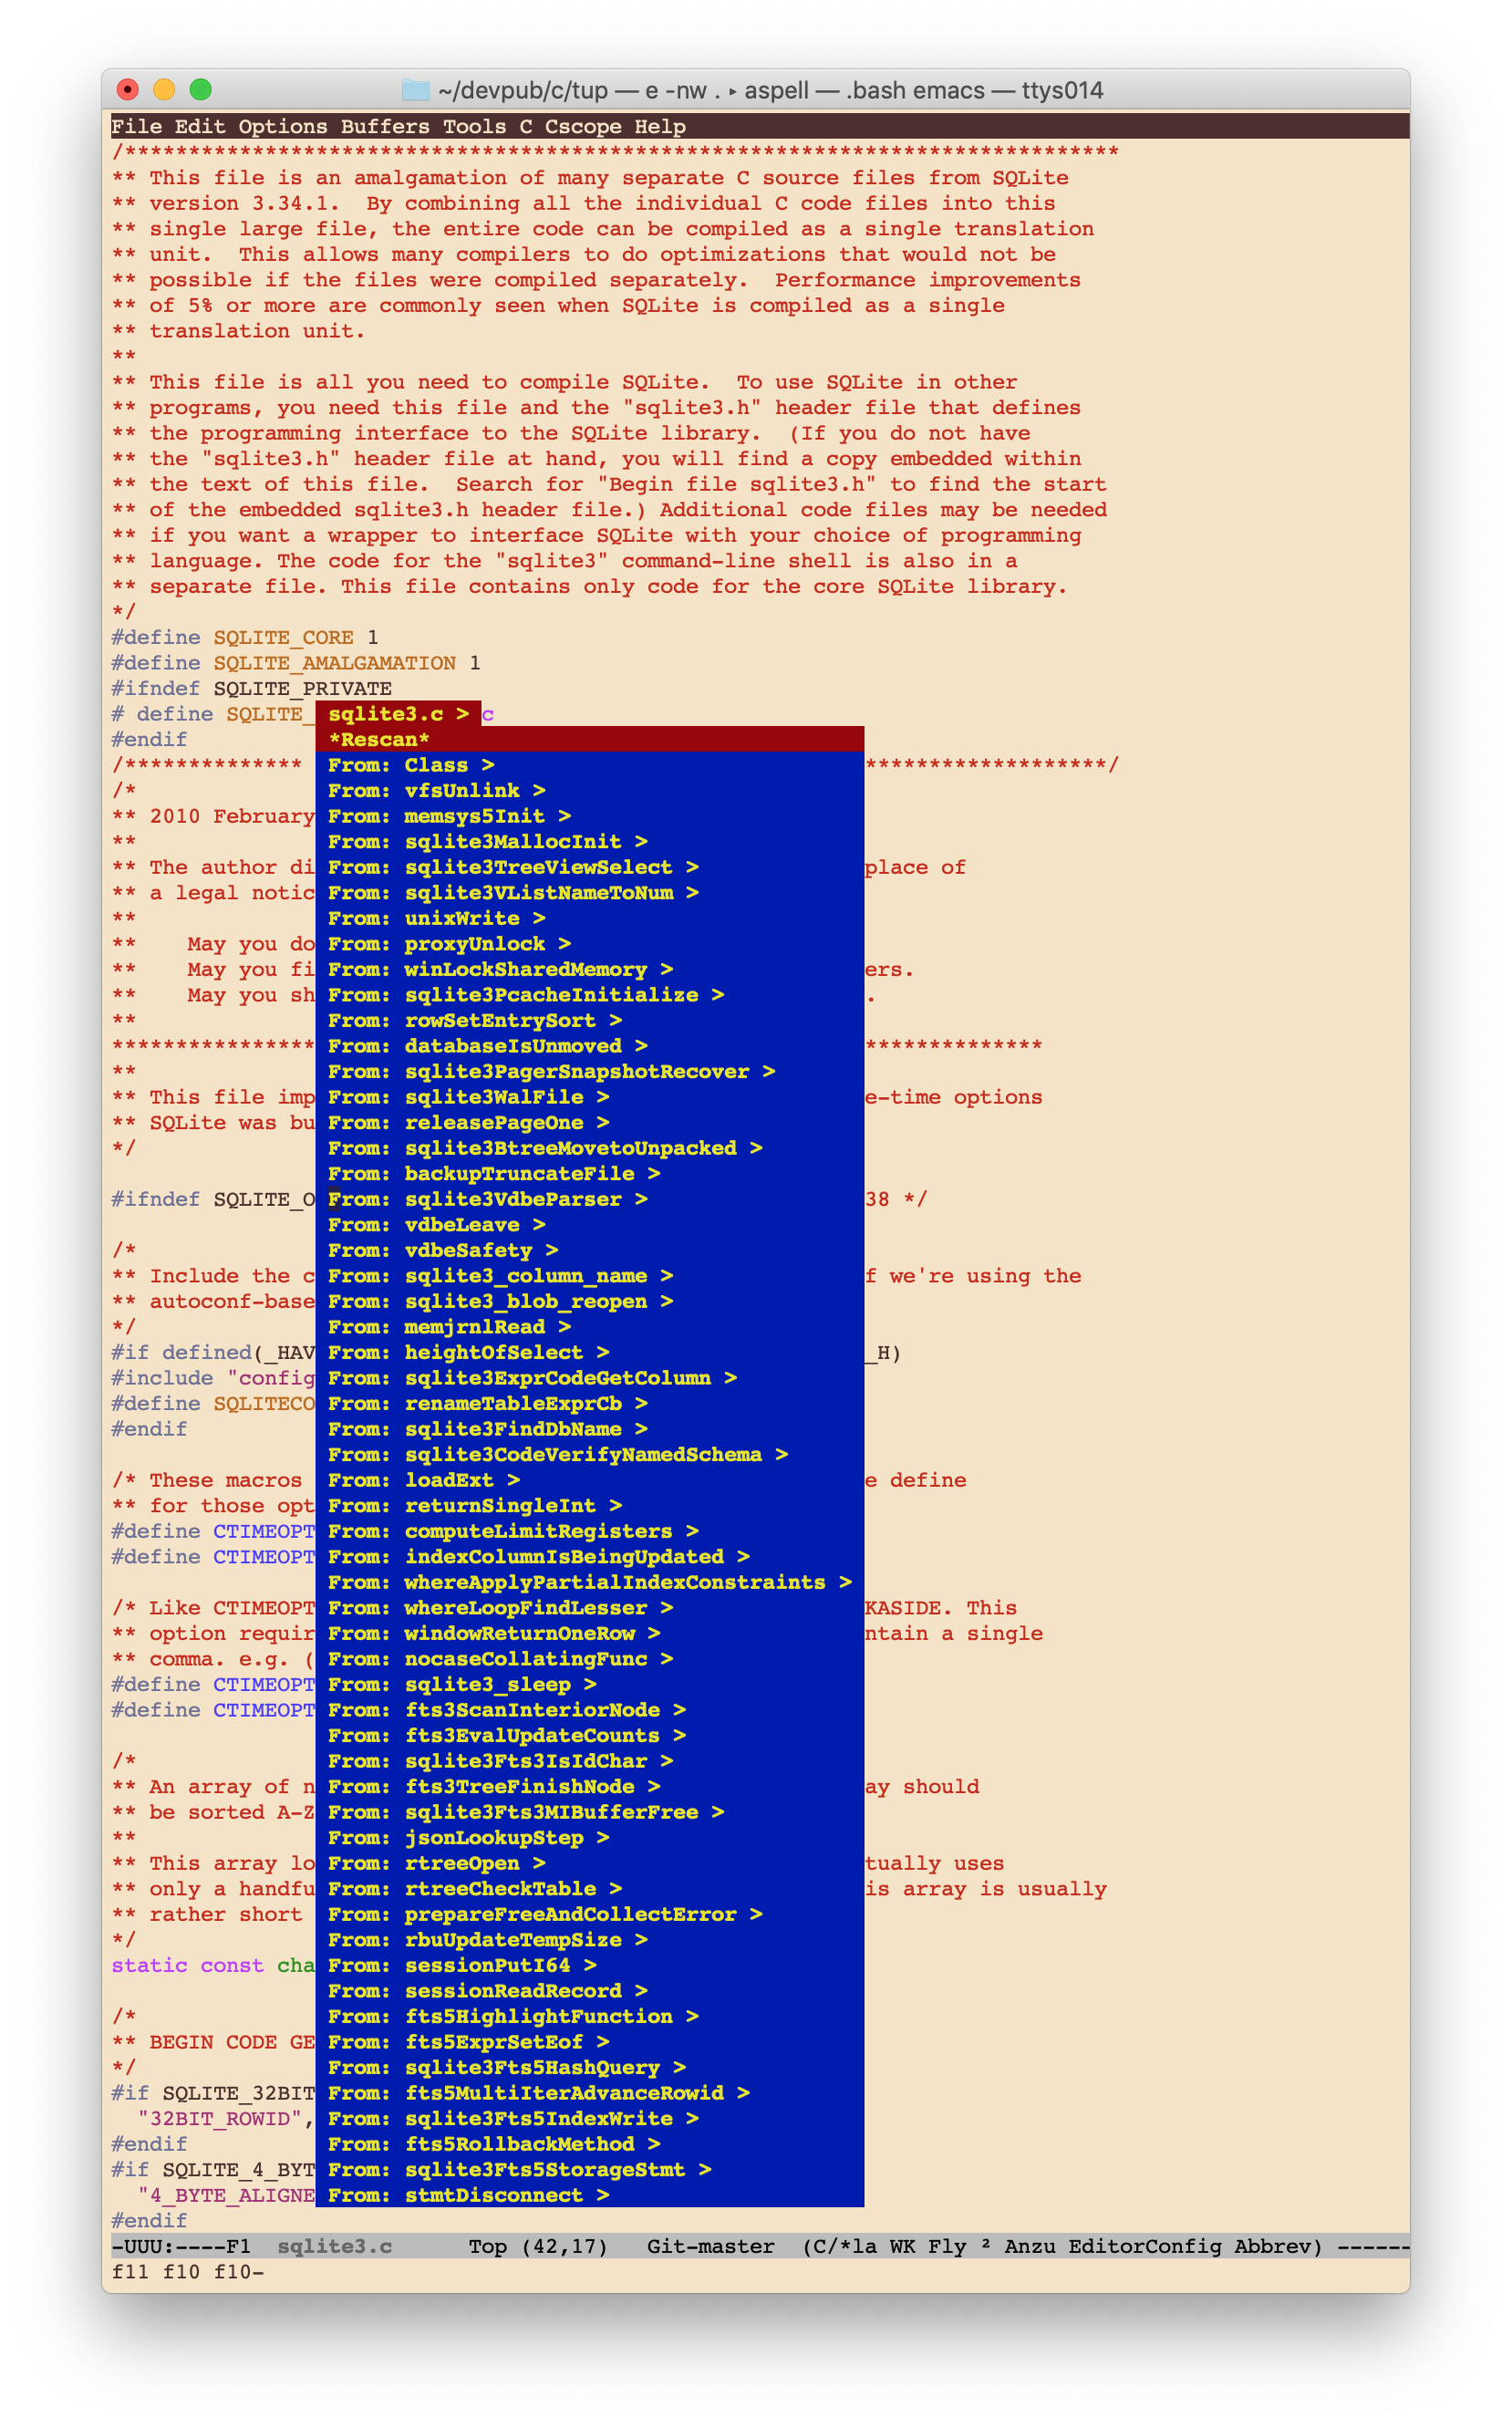Viewport: 1512px width, 2428px height.
Task: Expand the 'From: vdbeSafety' submenu
Action: (590, 1250)
